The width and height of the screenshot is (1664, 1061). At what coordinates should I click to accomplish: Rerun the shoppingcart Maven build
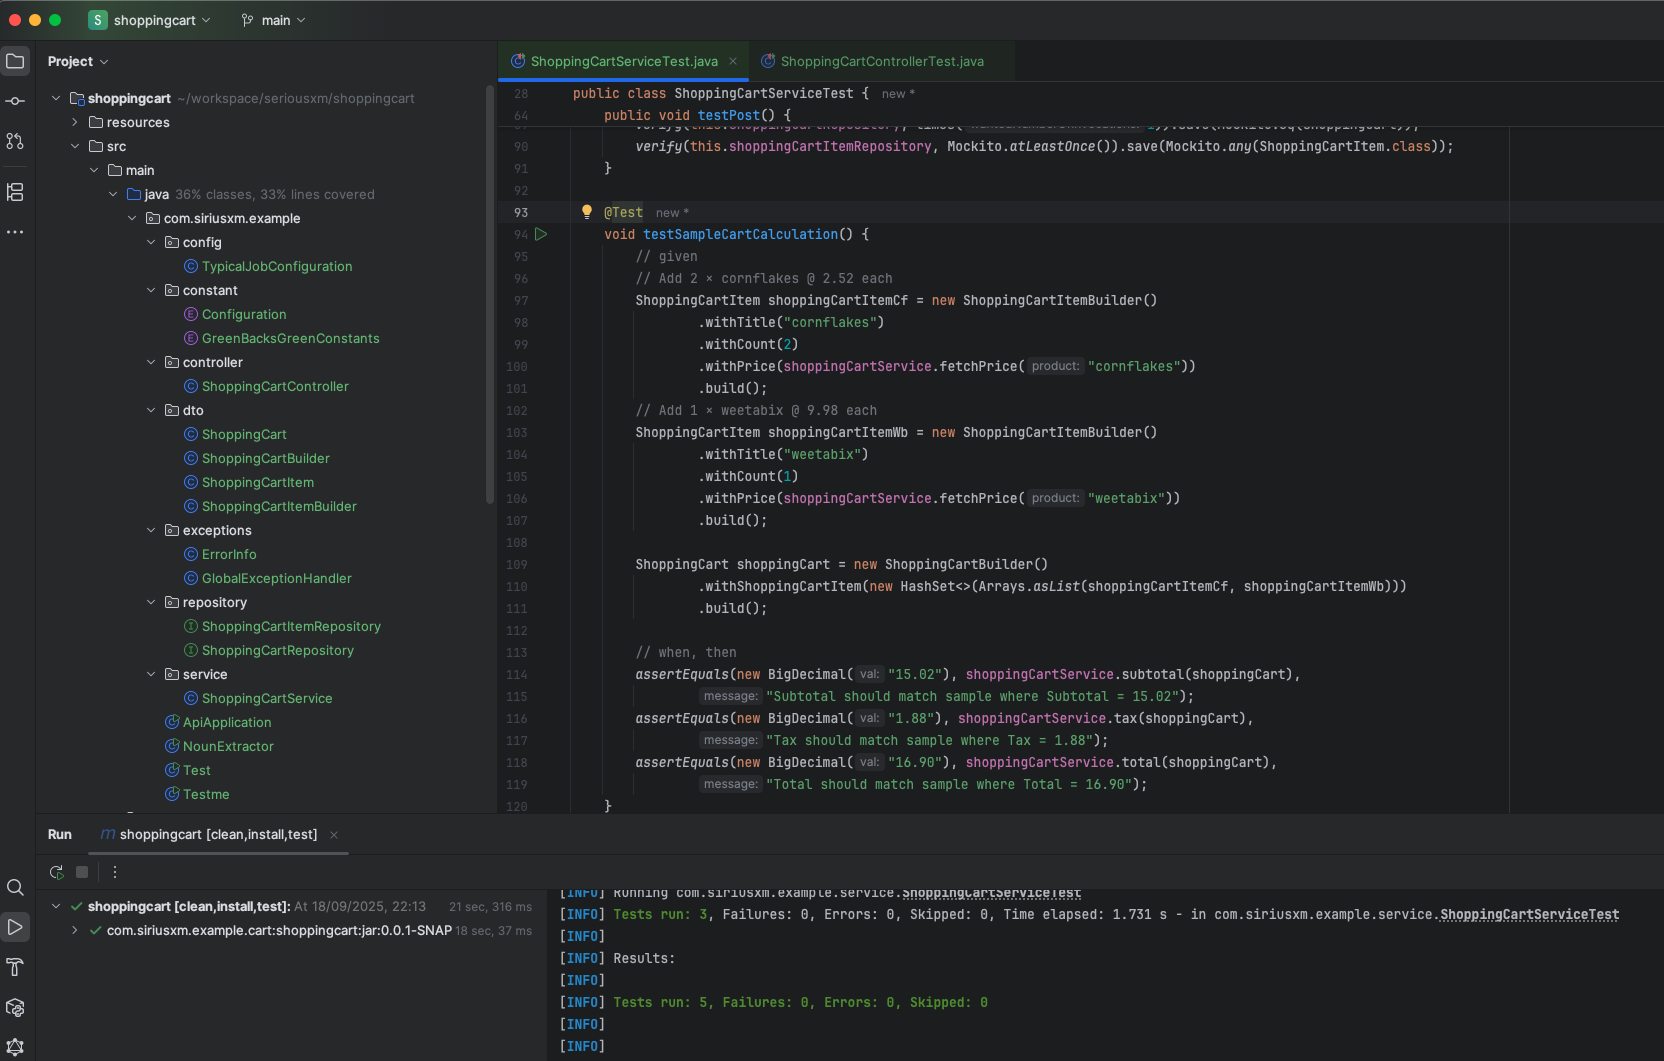(56, 872)
